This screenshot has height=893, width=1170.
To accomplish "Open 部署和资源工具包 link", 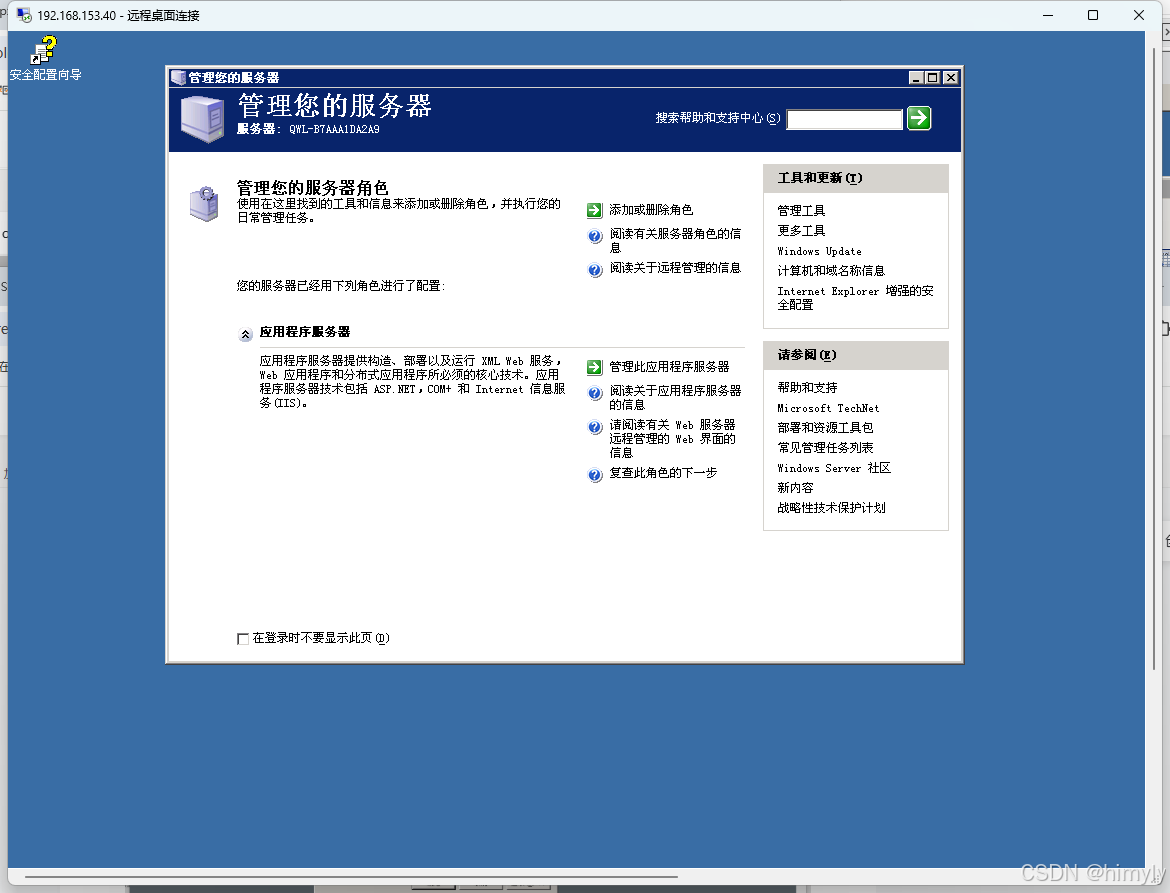I will click(x=825, y=427).
